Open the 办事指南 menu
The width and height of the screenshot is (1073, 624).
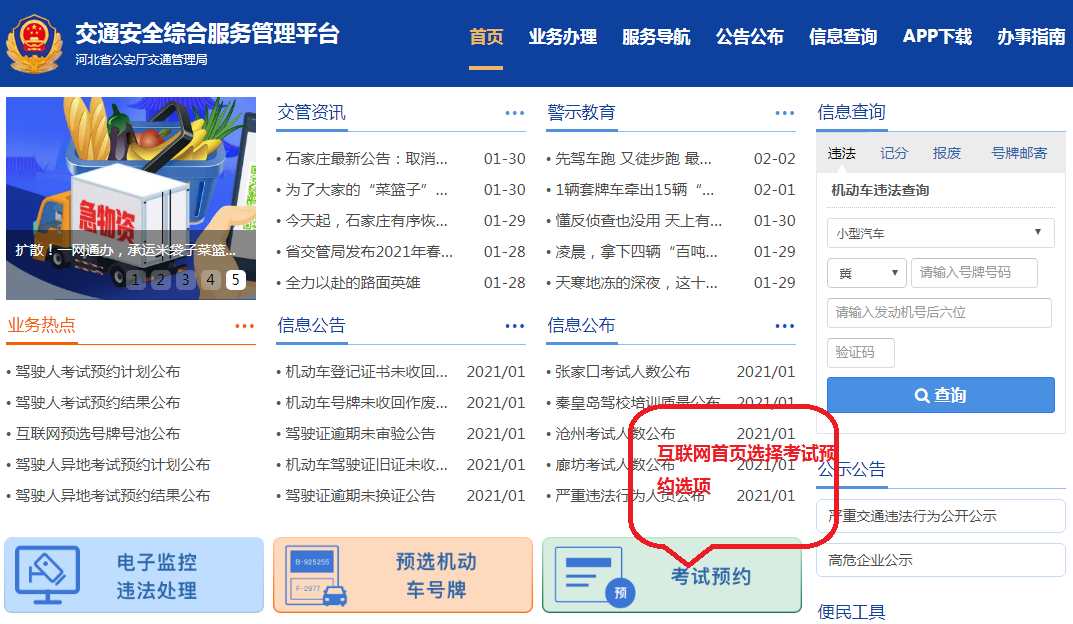click(x=1031, y=36)
